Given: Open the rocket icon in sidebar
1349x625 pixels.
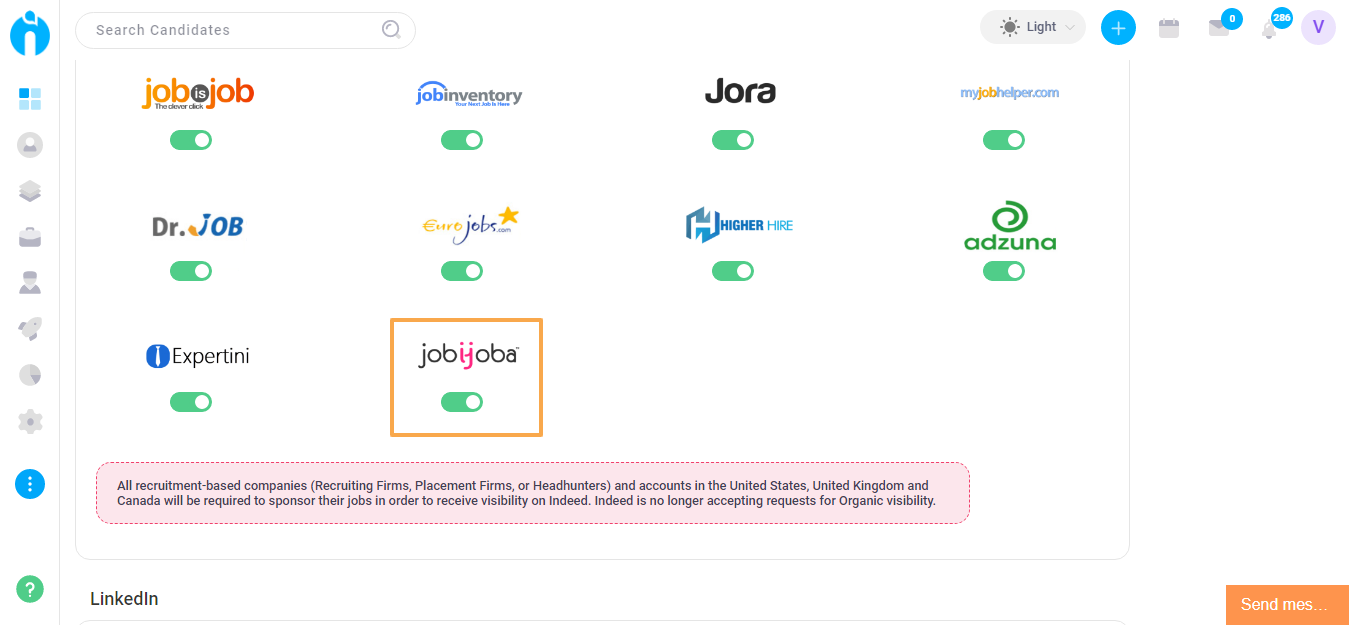Looking at the screenshot, I should click(x=30, y=329).
